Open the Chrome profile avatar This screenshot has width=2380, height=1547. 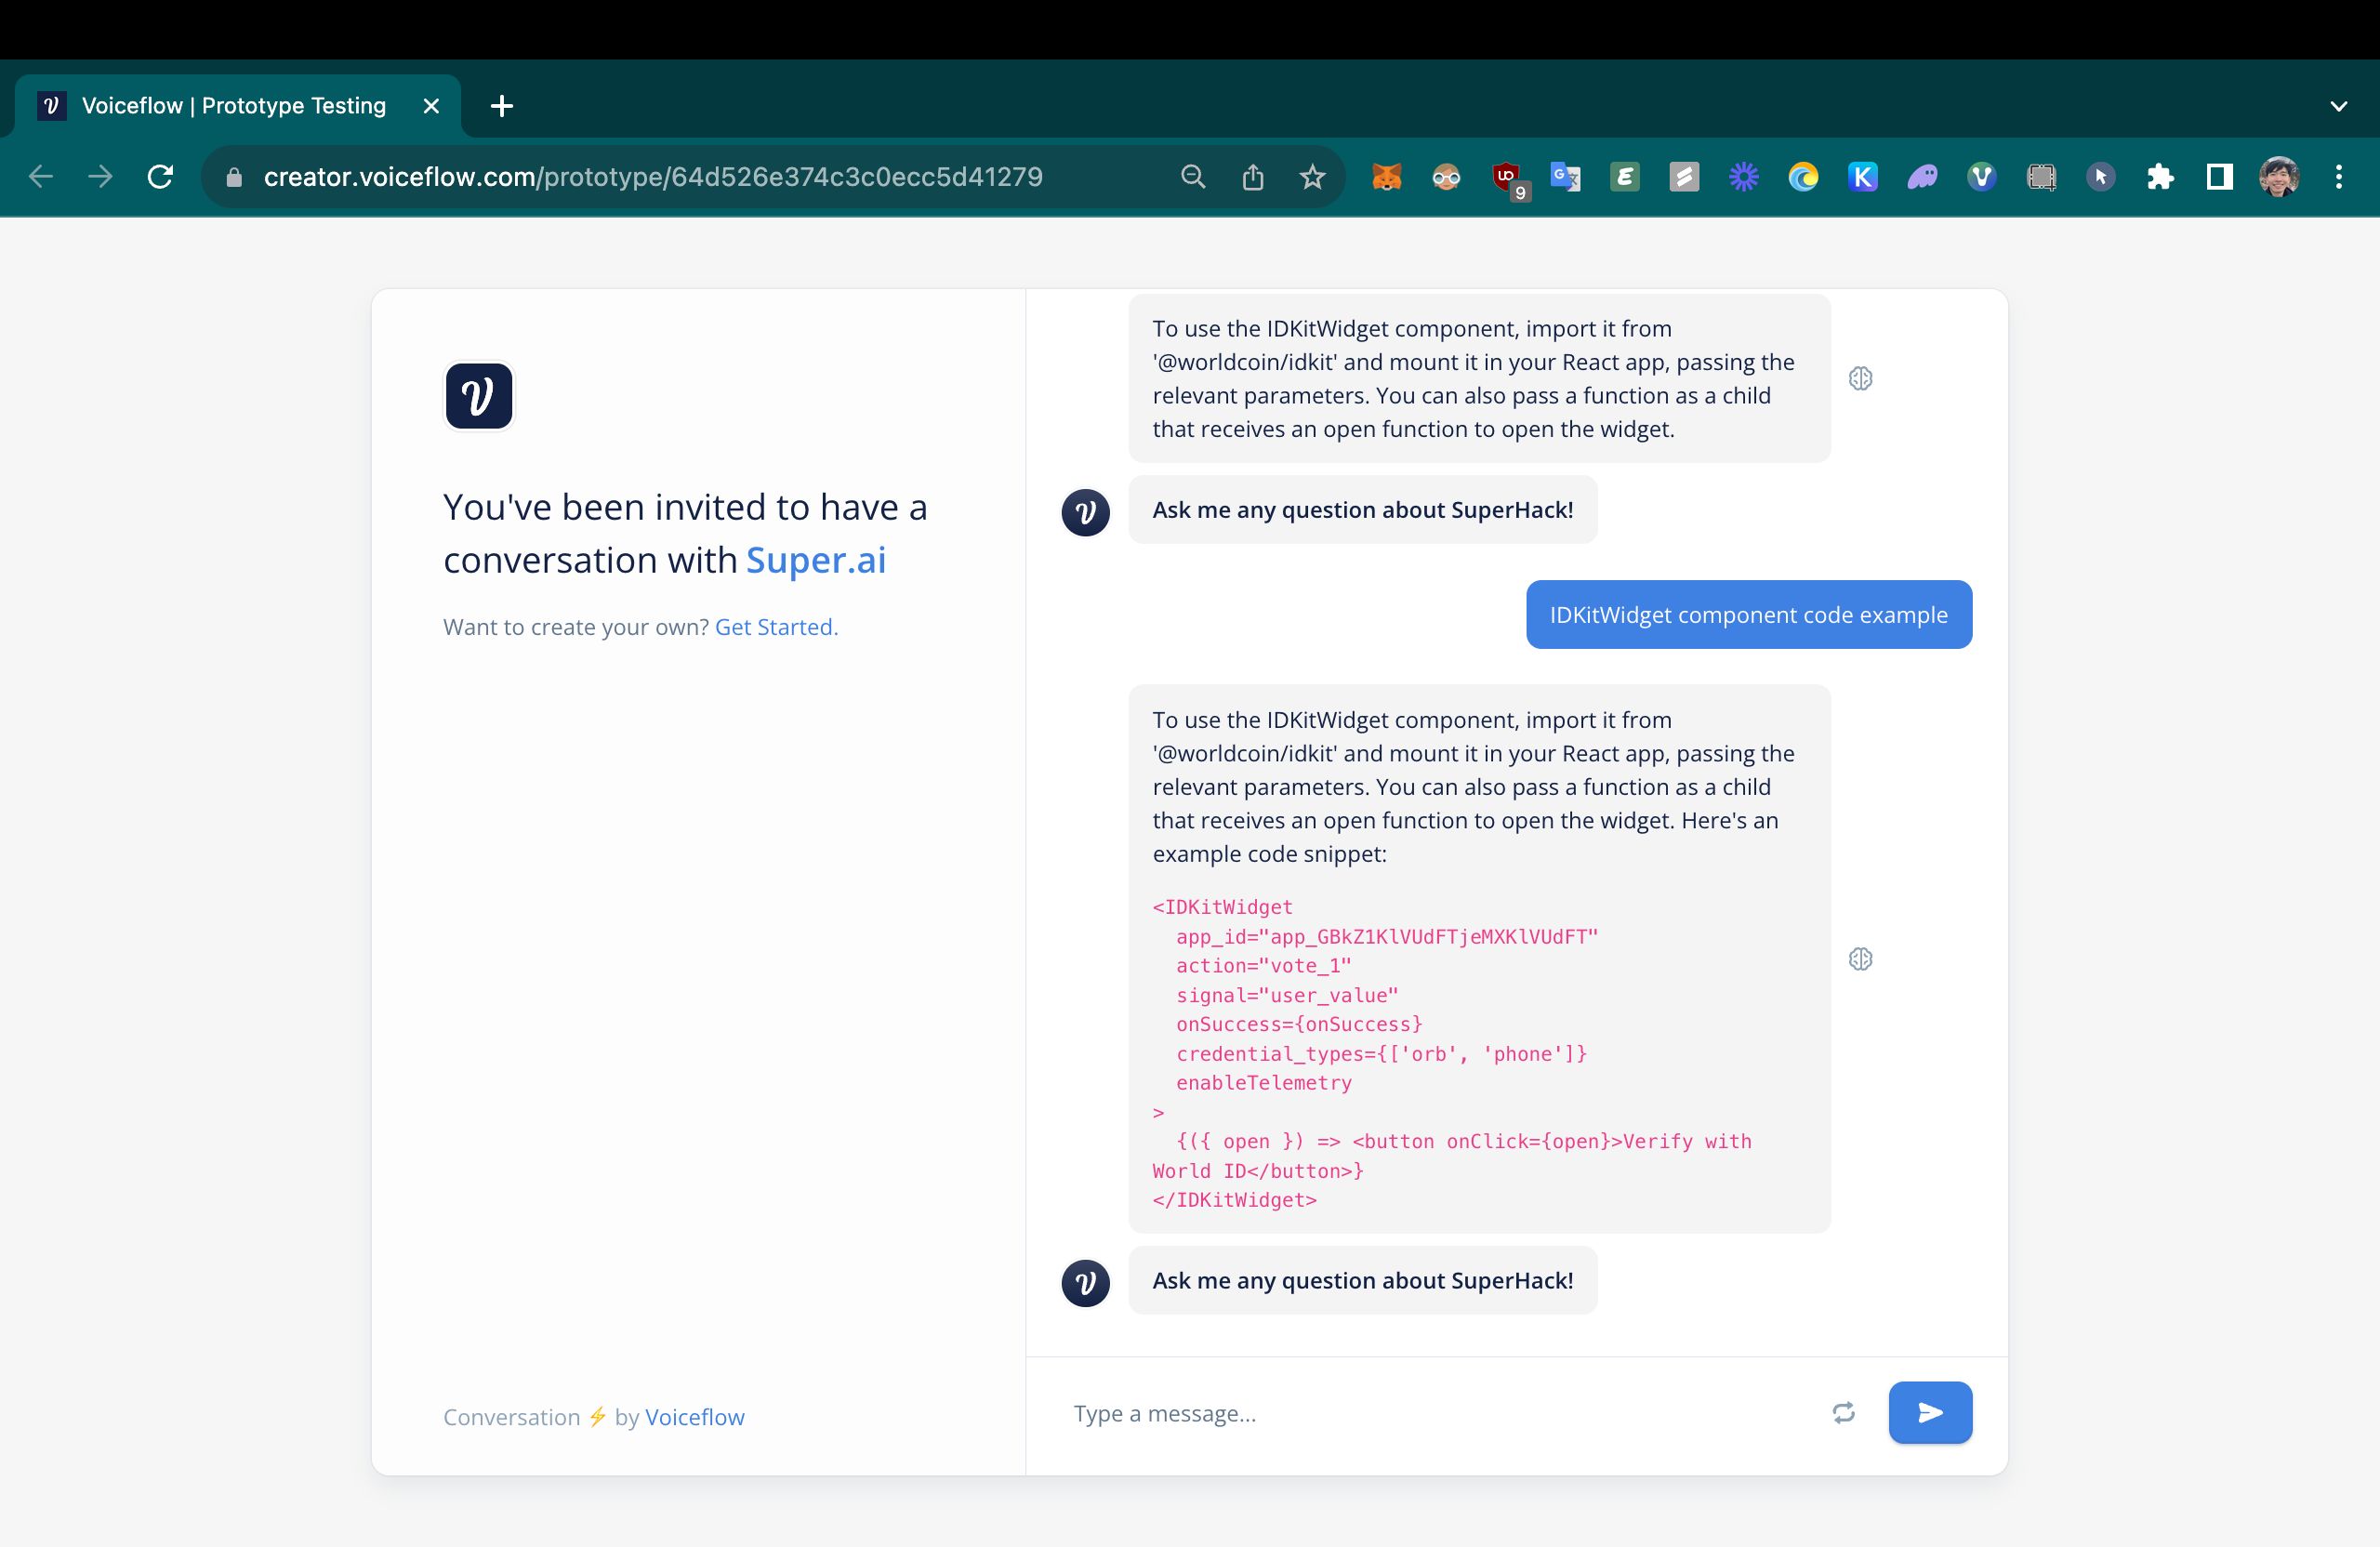click(x=2279, y=177)
